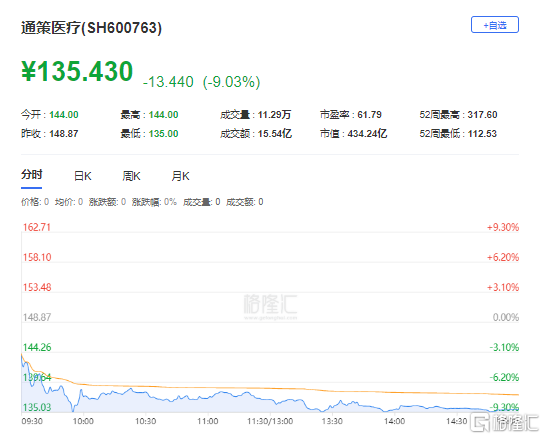Click the 最高 value 144.00
The height and width of the screenshot is (439, 545).
pyautogui.click(x=163, y=115)
